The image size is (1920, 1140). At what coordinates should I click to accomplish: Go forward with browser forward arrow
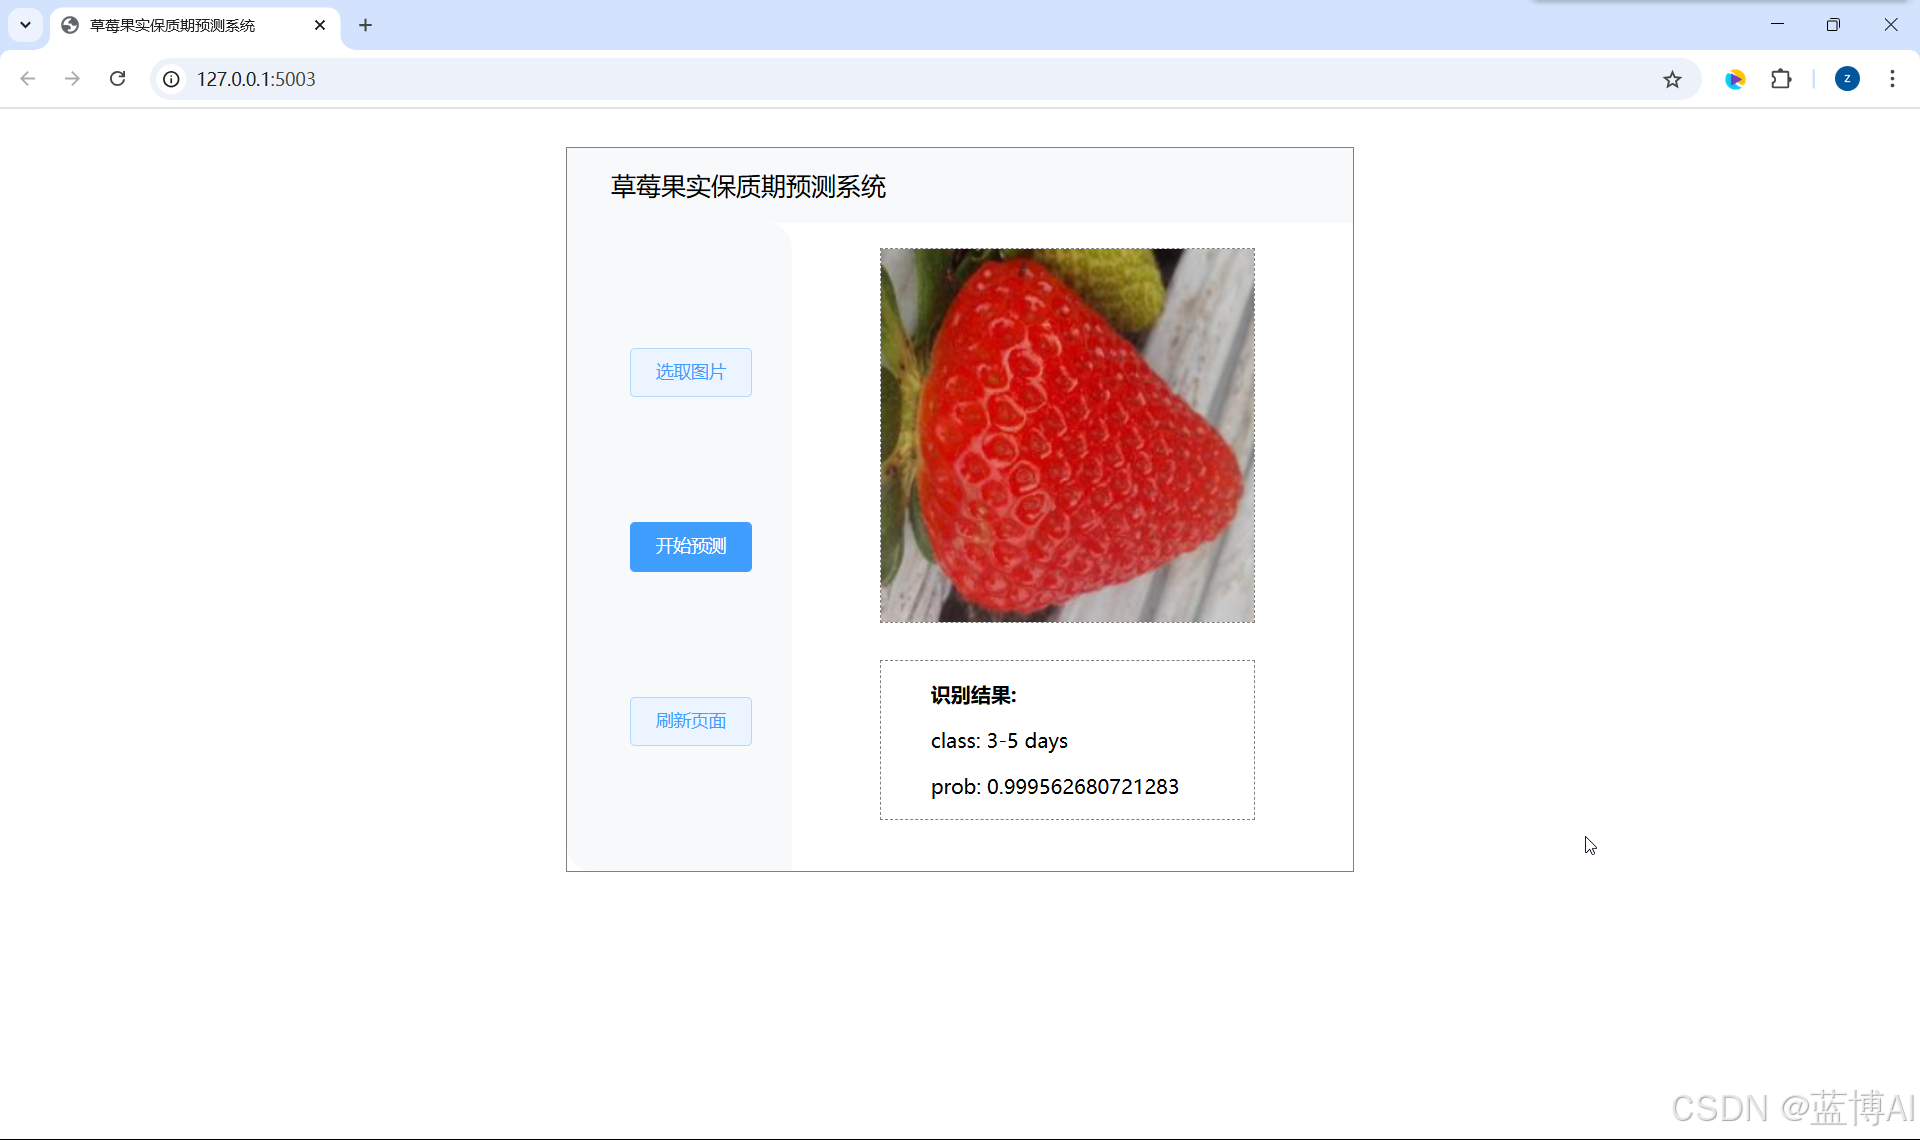[72, 79]
